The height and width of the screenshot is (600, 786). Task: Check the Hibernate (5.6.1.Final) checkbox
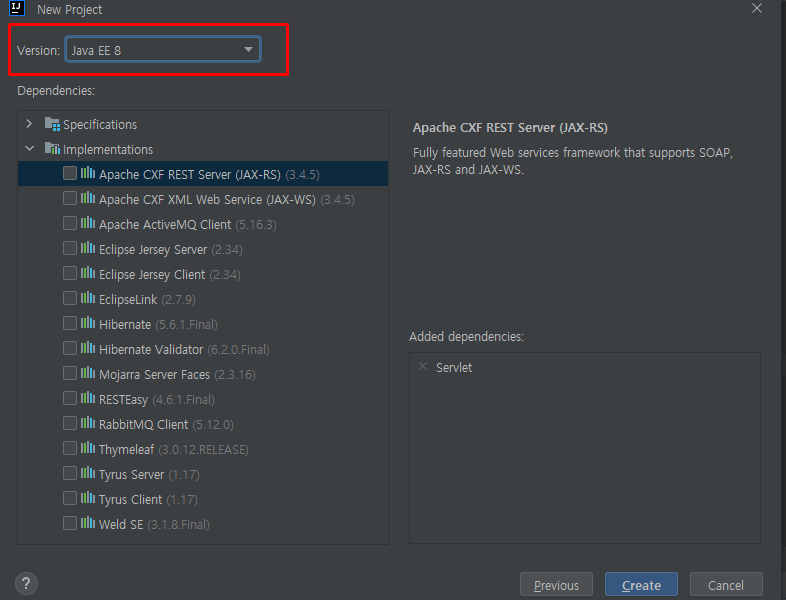click(x=70, y=323)
